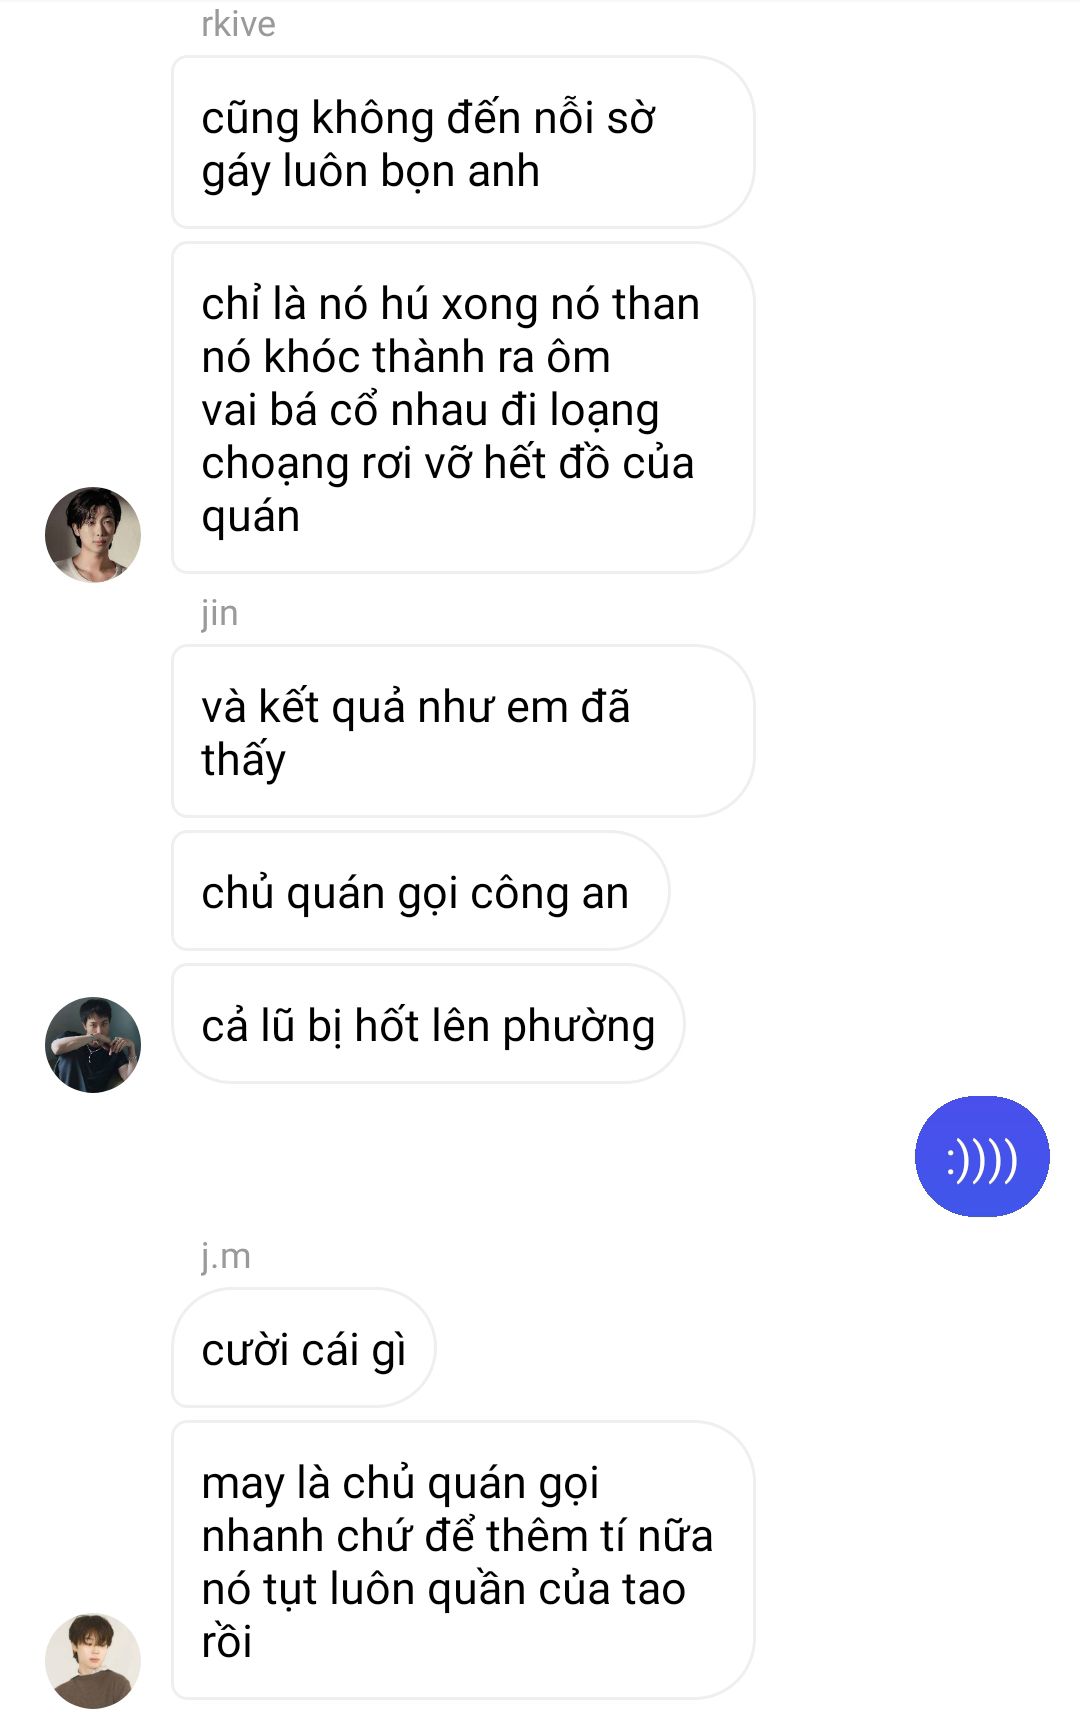Open jin's profile picture
Viewport: 1080px width, 1714px height.
click(x=93, y=1045)
